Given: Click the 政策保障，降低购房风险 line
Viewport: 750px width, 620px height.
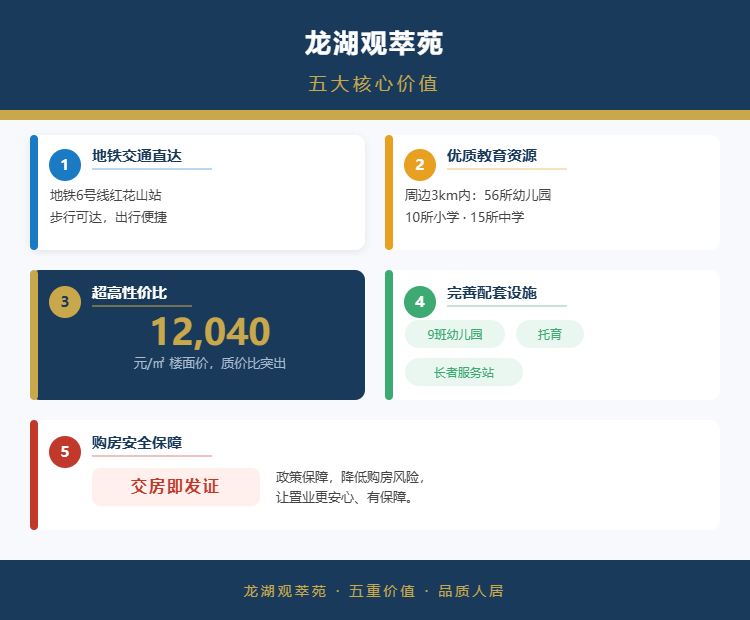Looking at the screenshot, I should point(350,477).
